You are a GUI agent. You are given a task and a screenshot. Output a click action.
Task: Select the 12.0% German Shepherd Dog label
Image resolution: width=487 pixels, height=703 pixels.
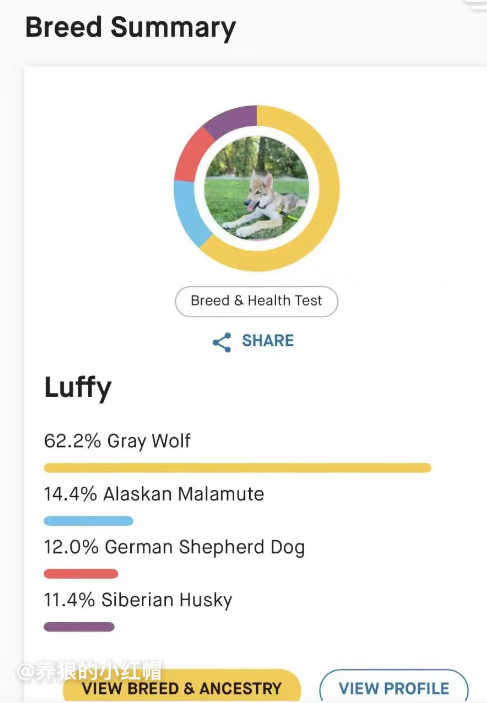174,547
